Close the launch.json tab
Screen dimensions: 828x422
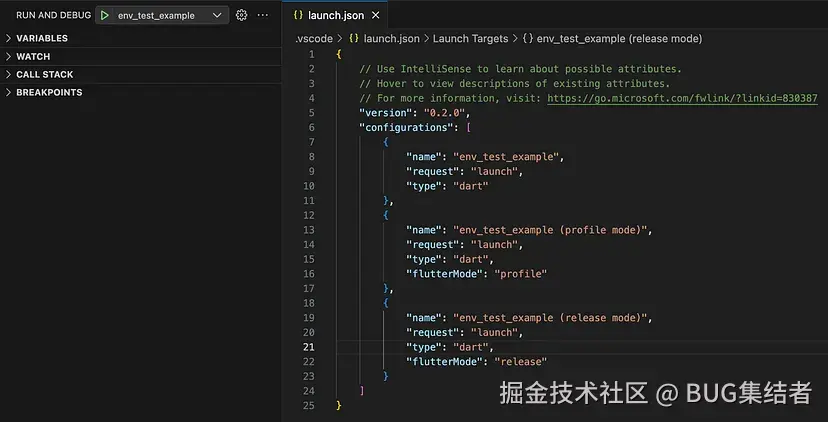coord(375,15)
